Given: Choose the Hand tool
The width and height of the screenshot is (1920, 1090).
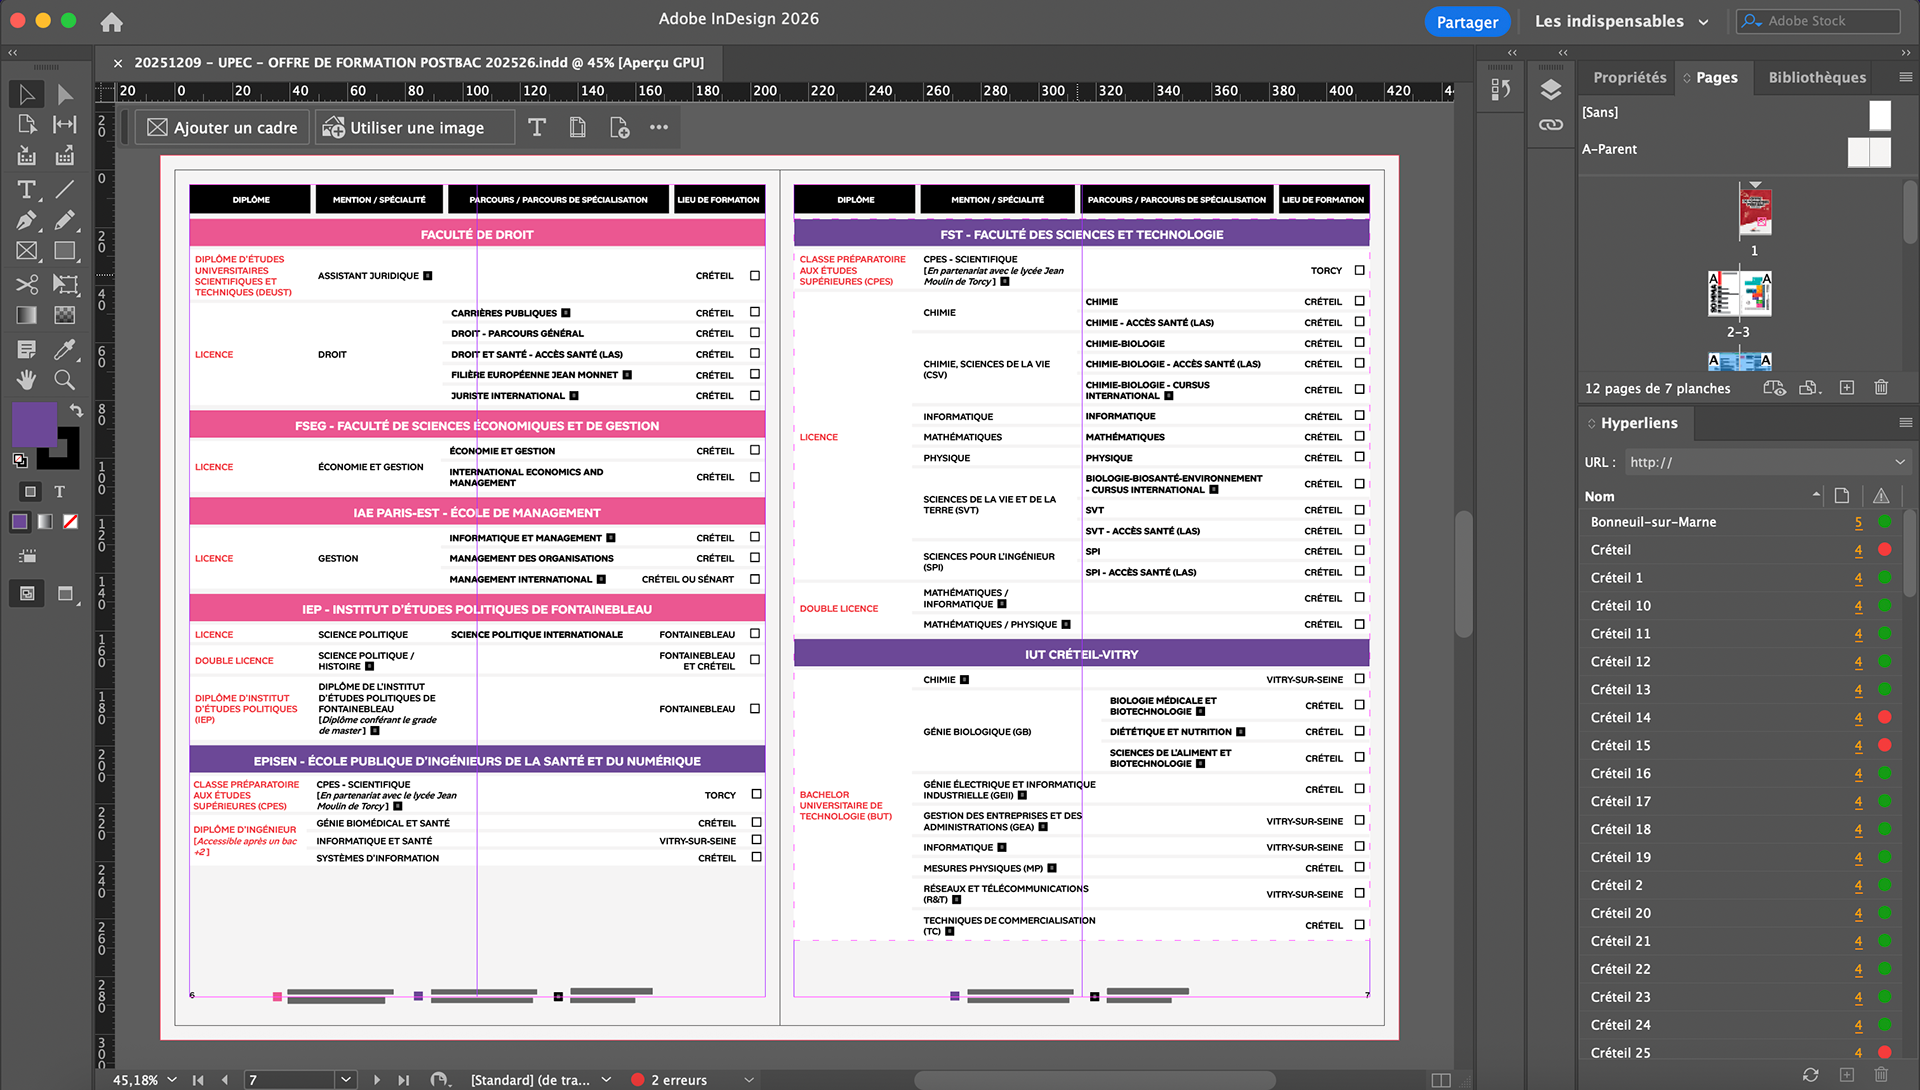Looking at the screenshot, I should click(x=27, y=380).
